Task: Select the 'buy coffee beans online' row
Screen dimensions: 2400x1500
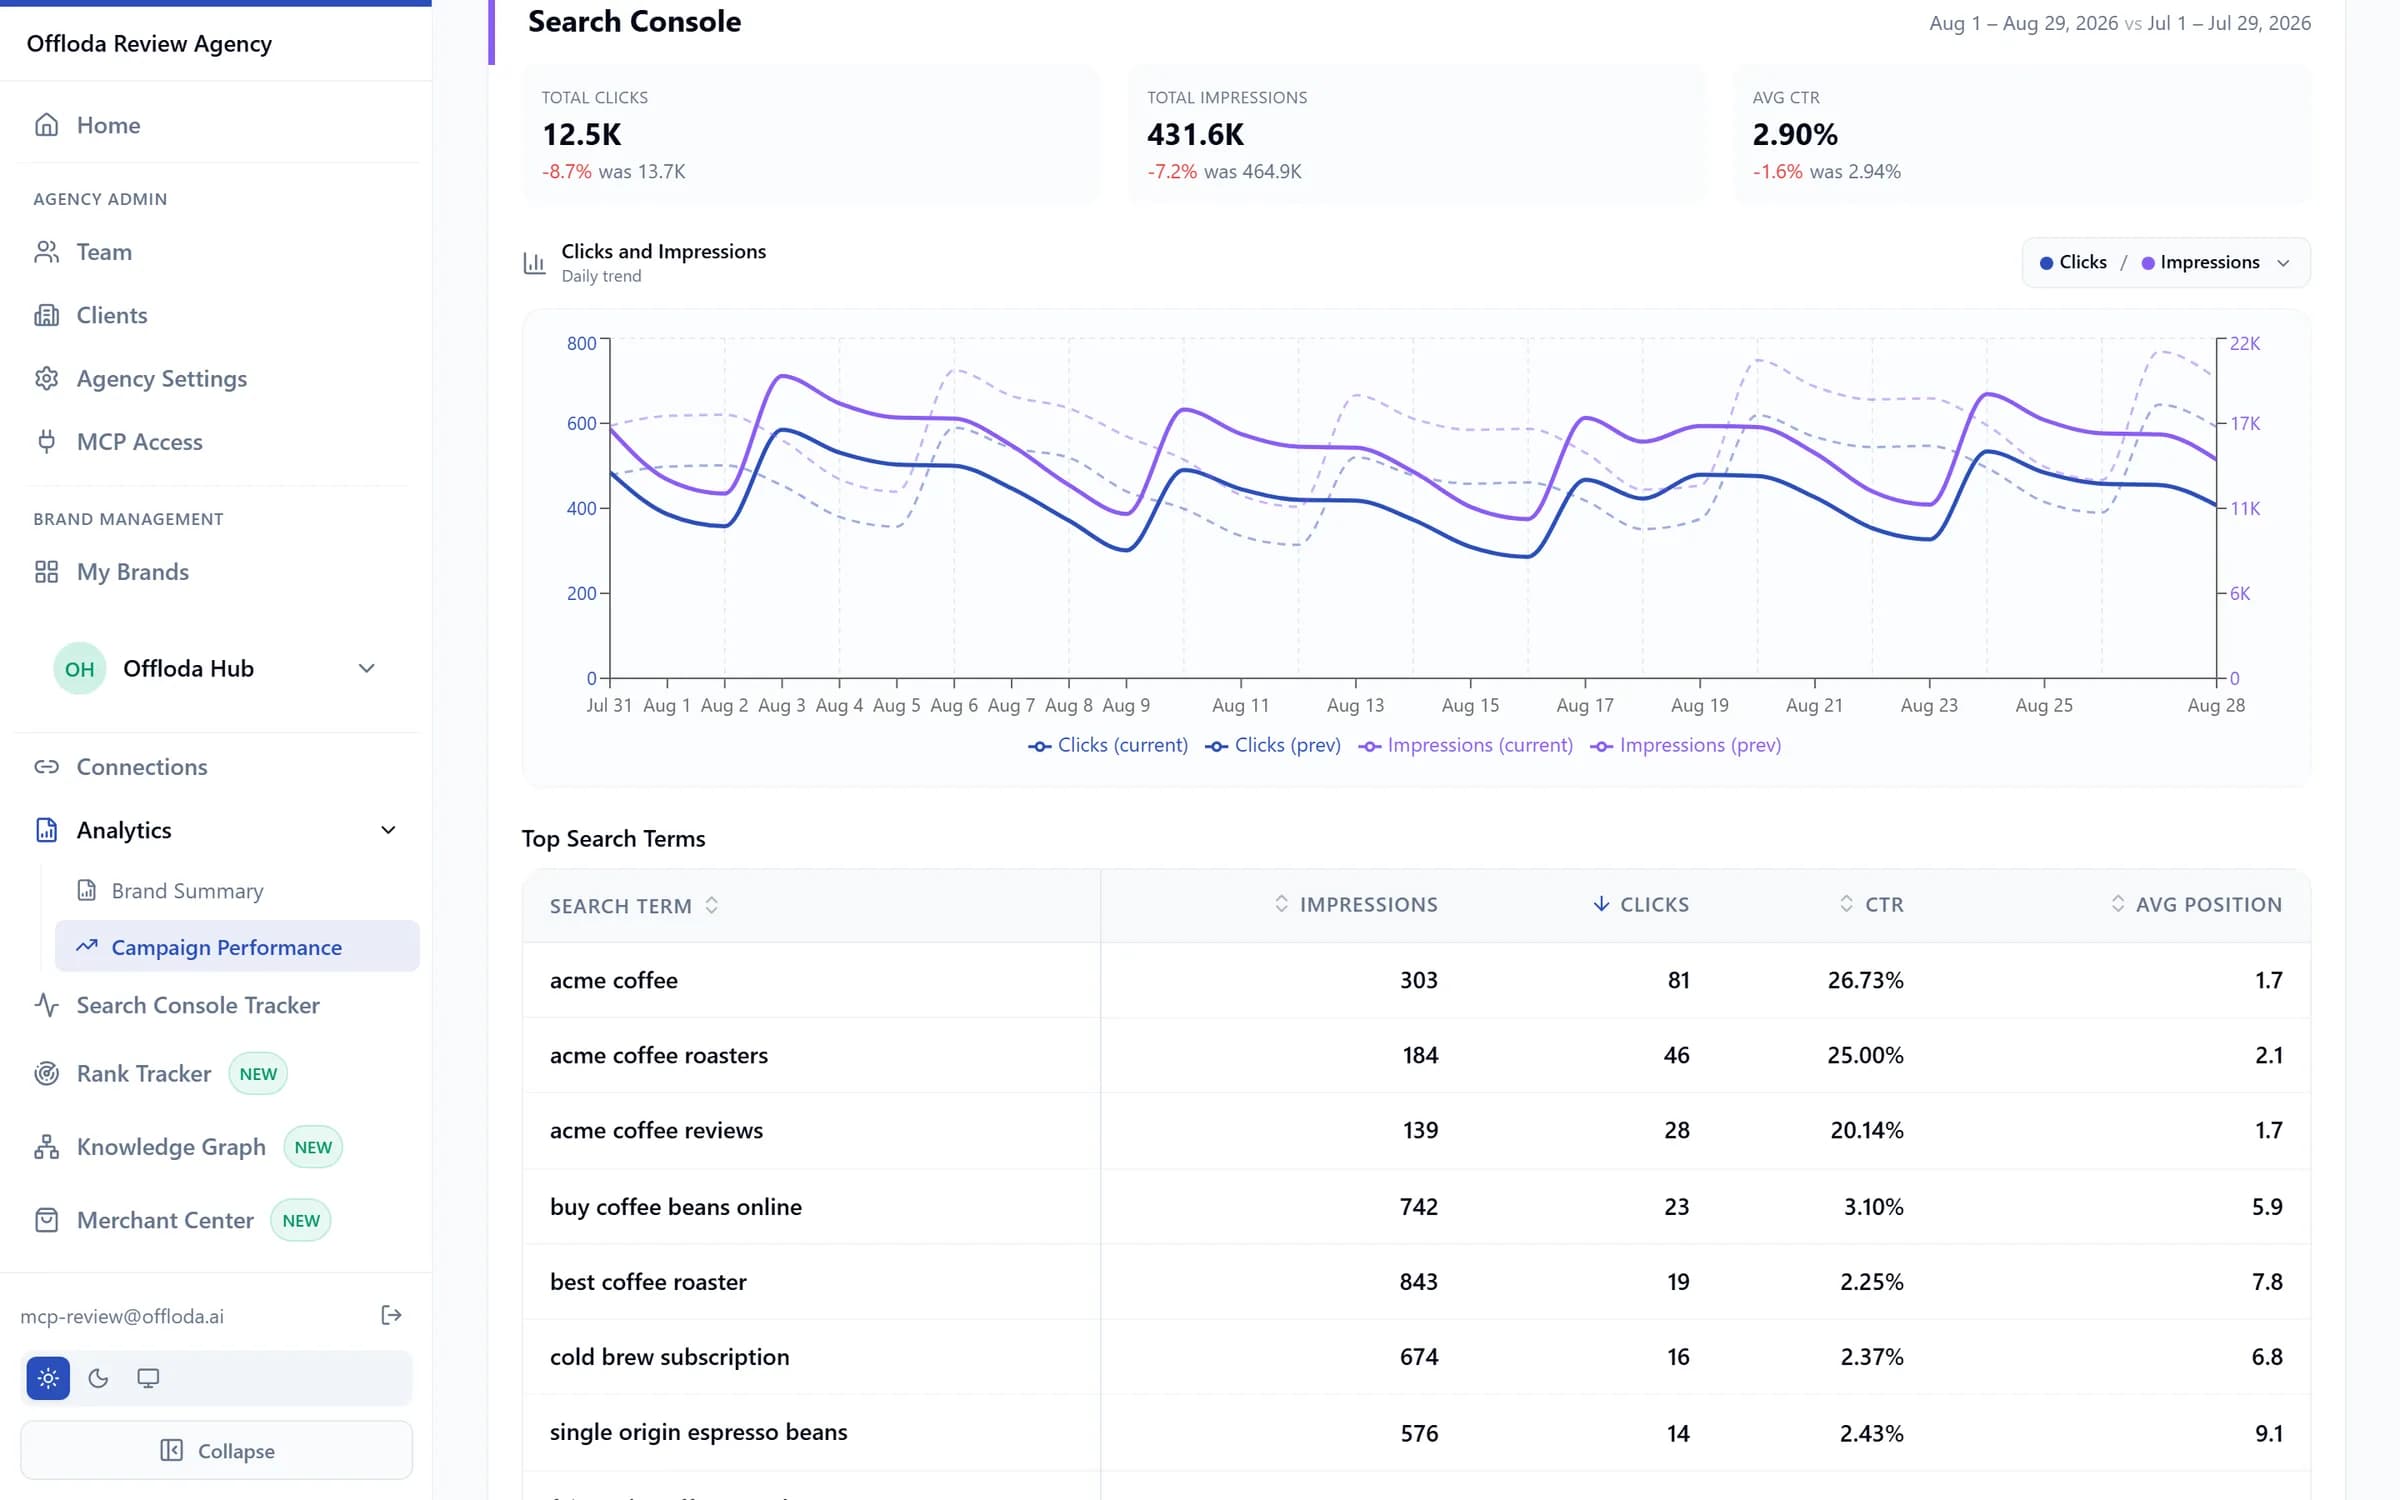Action: coord(1416,1206)
